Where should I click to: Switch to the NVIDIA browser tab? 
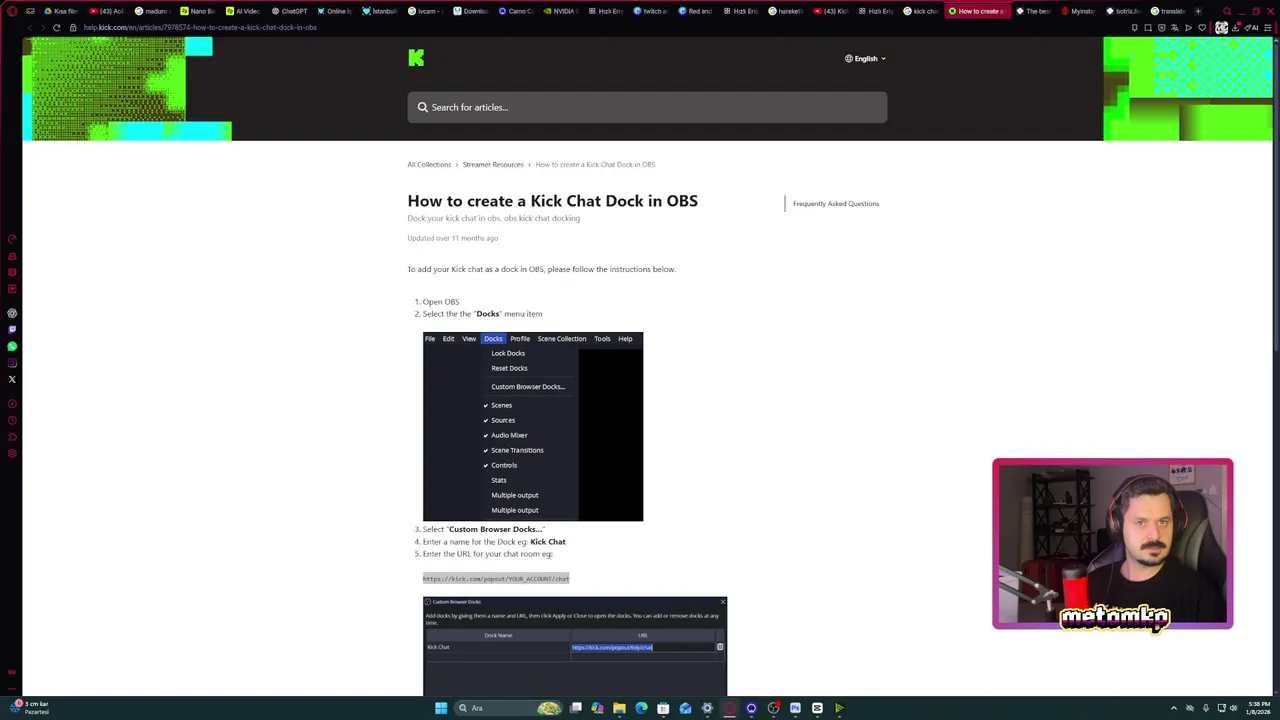[x=560, y=11]
